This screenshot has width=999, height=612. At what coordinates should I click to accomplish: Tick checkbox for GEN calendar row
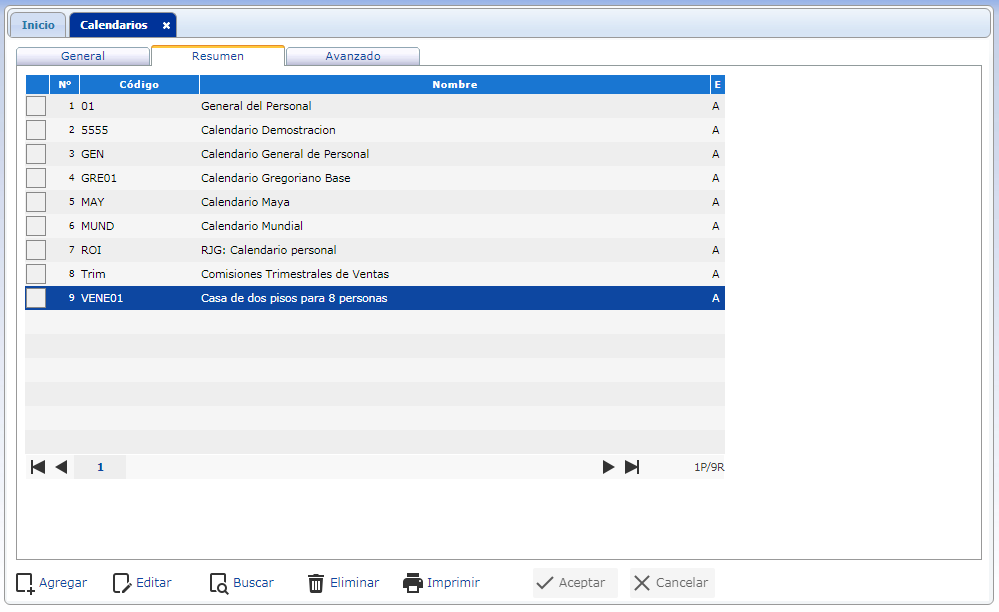coord(36,154)
